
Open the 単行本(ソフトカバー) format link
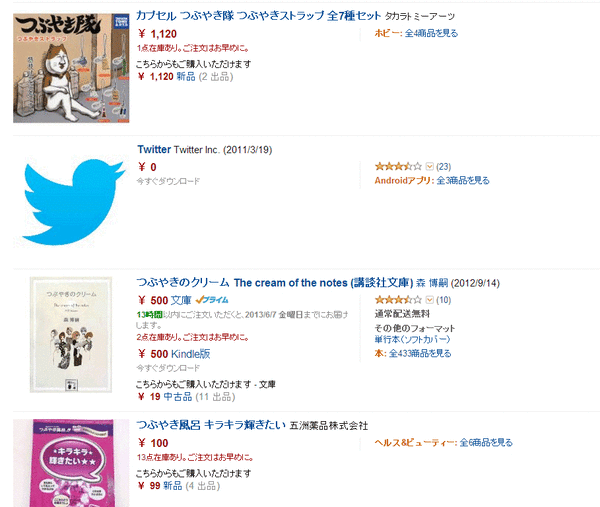coord(412,339)
